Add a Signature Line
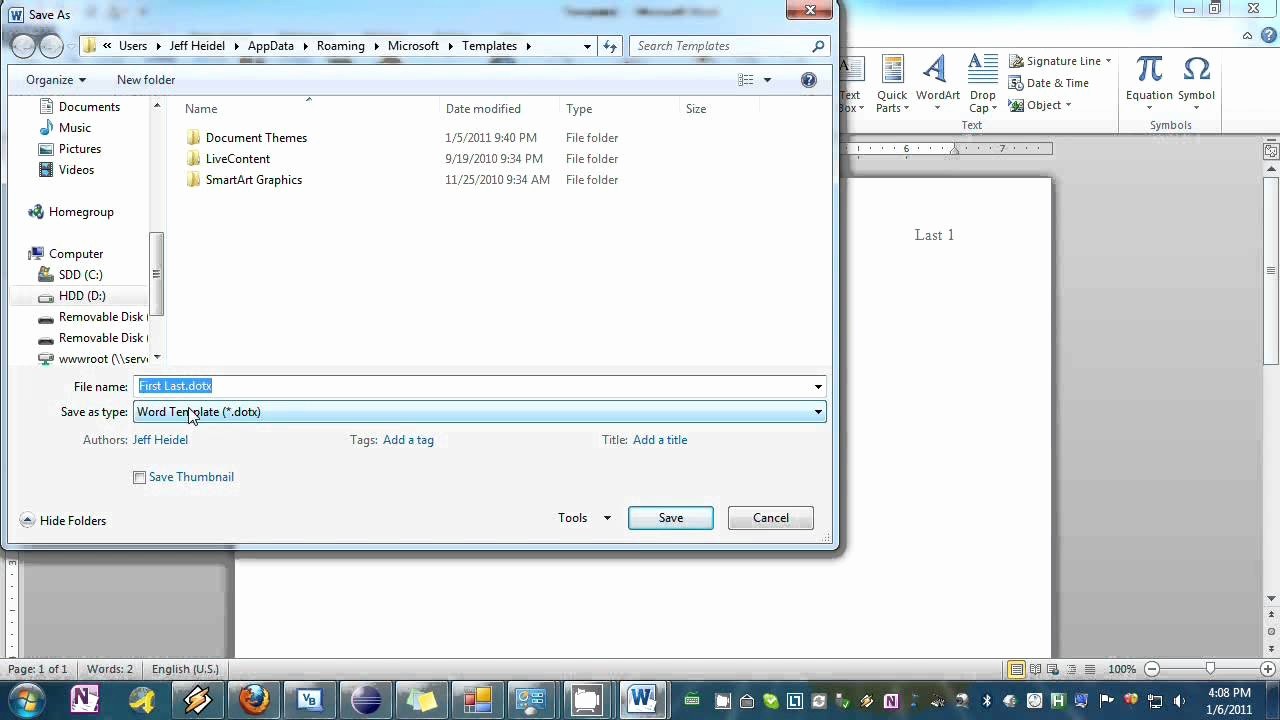The width and height of the screenshot is (1280, 720). pyautogui.click(x=1056, y=61)
